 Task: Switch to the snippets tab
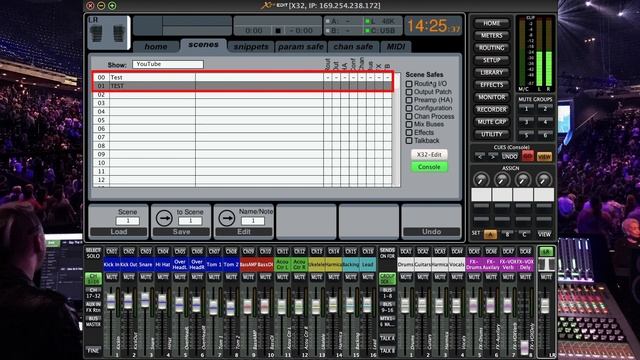(251, 47)
